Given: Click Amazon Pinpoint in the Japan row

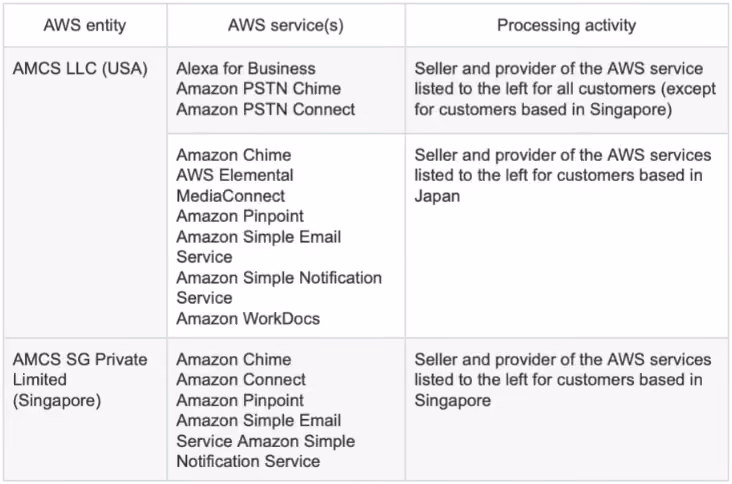Looking at the screenshot, I should [x=240, y=217].
